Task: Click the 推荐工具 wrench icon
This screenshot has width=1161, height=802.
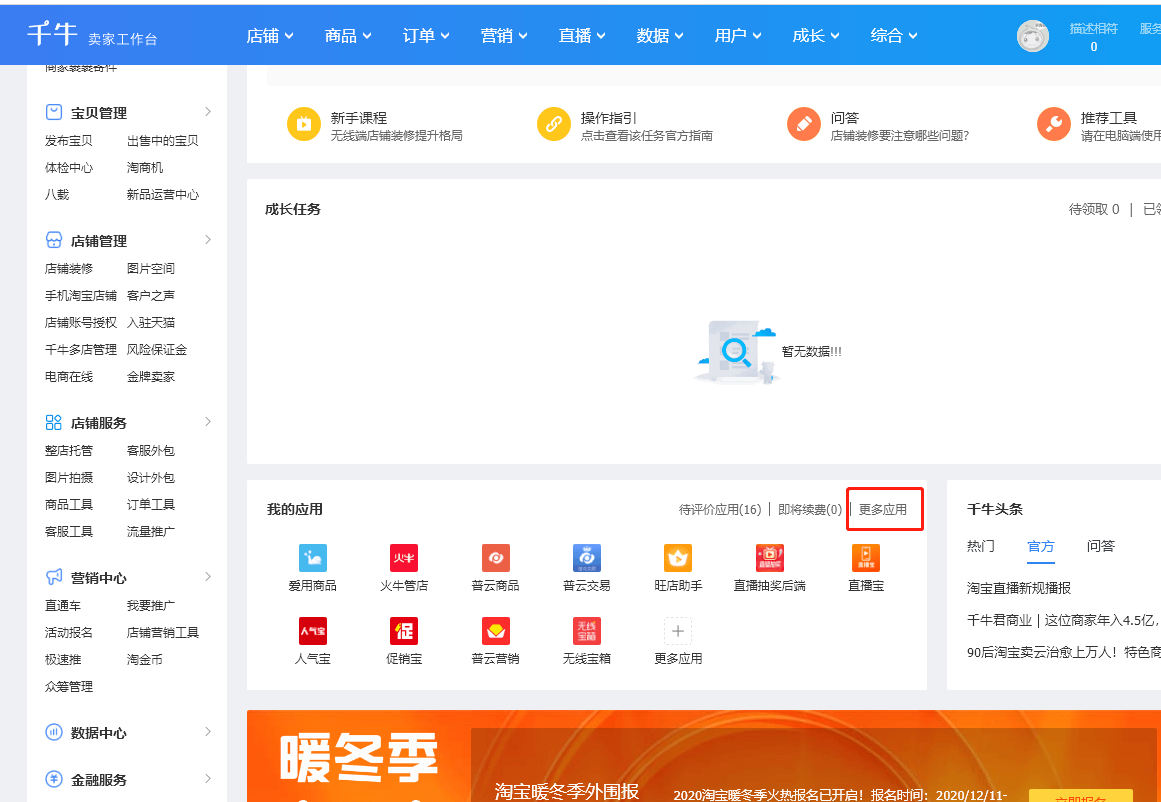Action: coord(1054,124)
